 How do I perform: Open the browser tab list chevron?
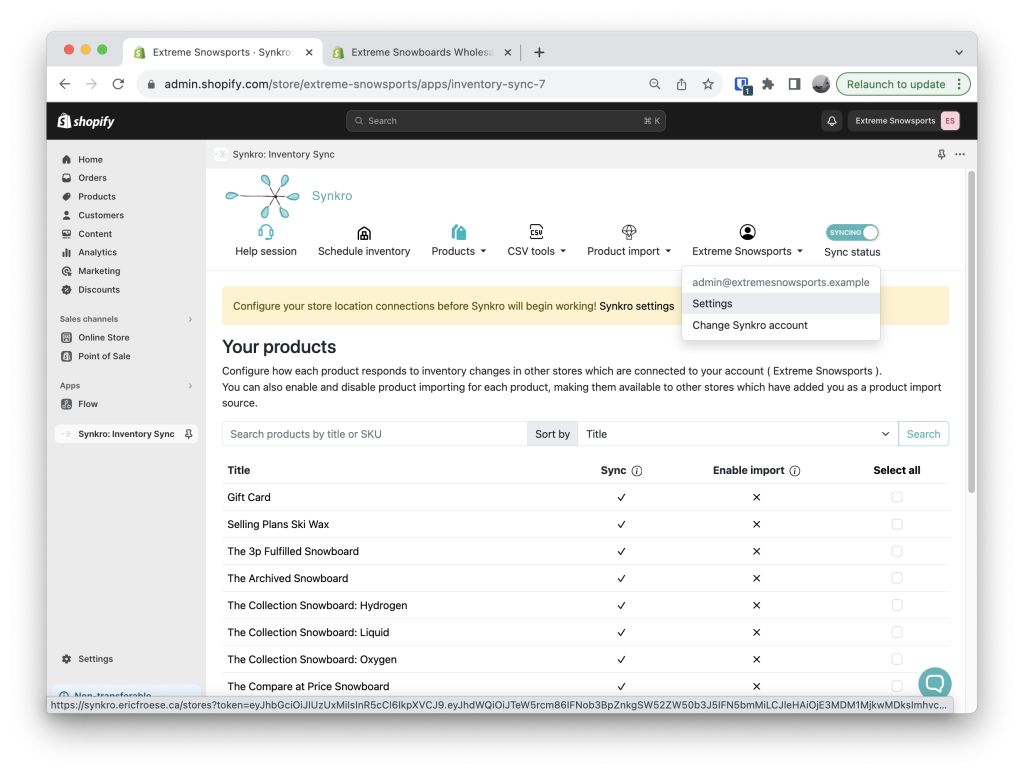959,52
